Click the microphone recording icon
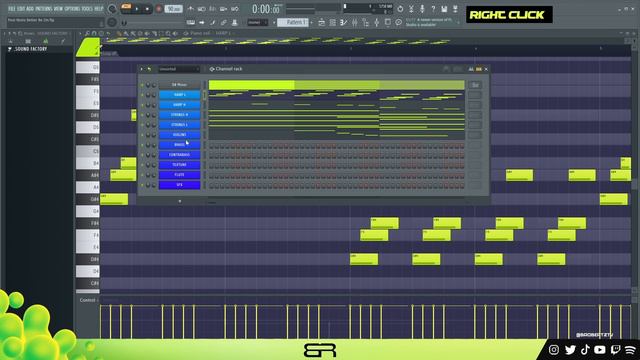Screen dimensions: 640x360 pos(422,9)
